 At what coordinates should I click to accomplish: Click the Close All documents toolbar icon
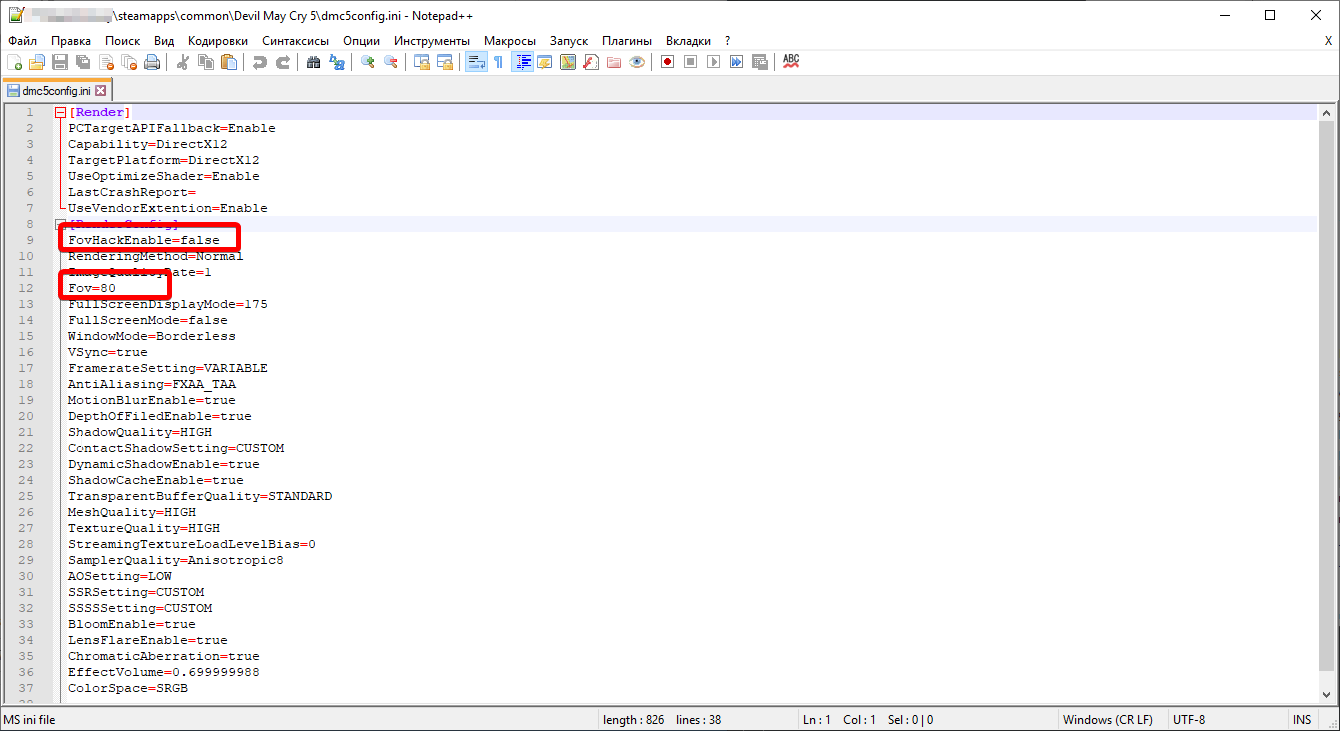pos(129,62)
